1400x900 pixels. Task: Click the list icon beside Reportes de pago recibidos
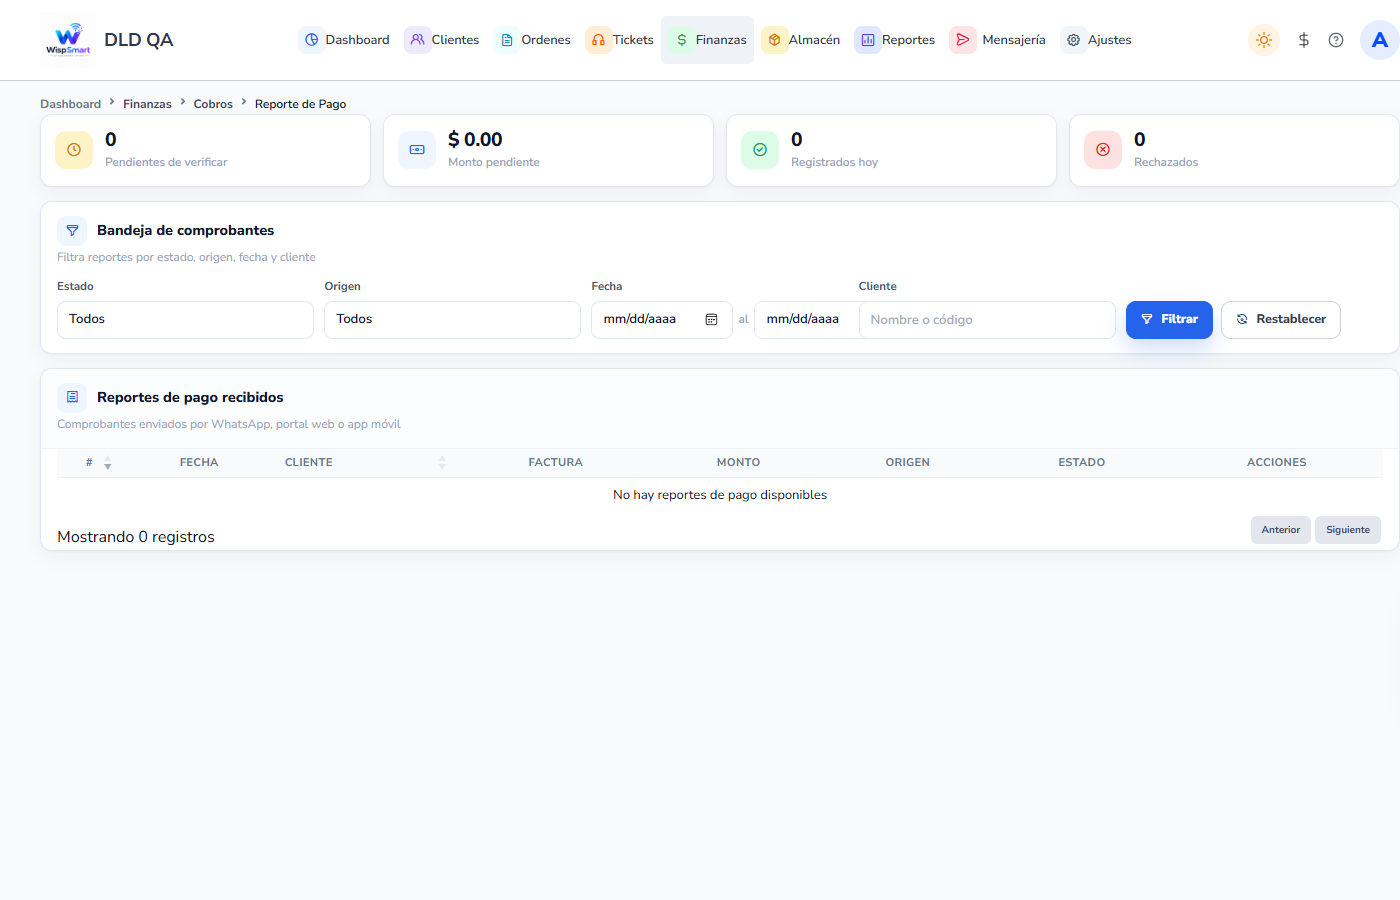[72, 397]
